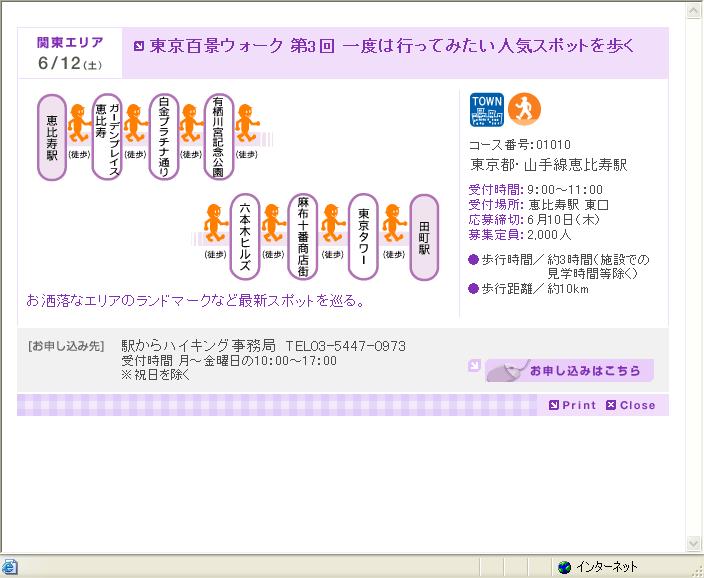Click the お洒落なエリアのランドマーク description text

click(x=195, y=300)
